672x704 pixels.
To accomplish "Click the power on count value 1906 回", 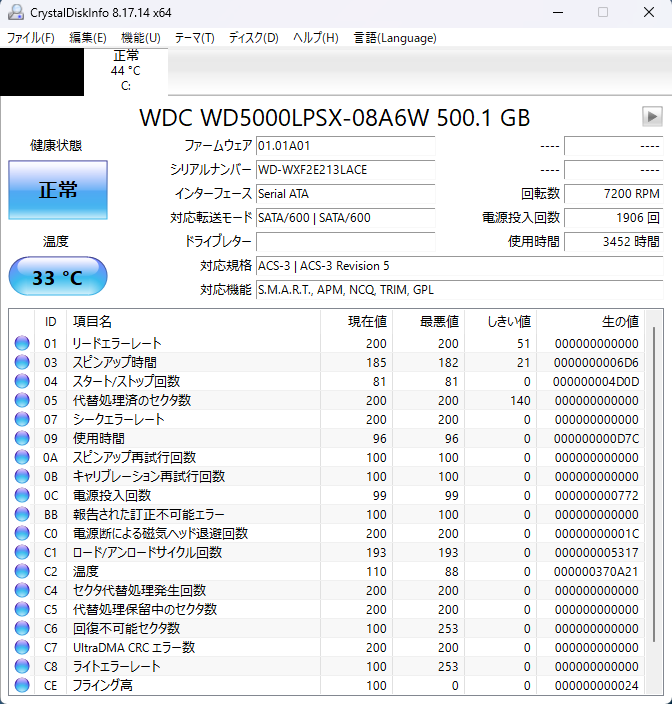I will pyautogui.click(x=613, y=218).
